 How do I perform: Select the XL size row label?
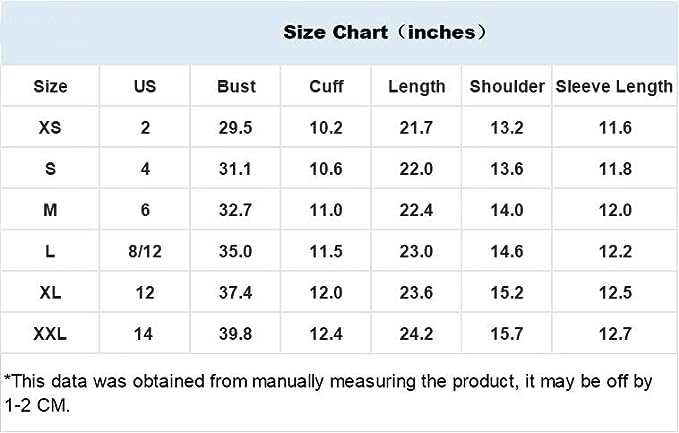(50, 292)
